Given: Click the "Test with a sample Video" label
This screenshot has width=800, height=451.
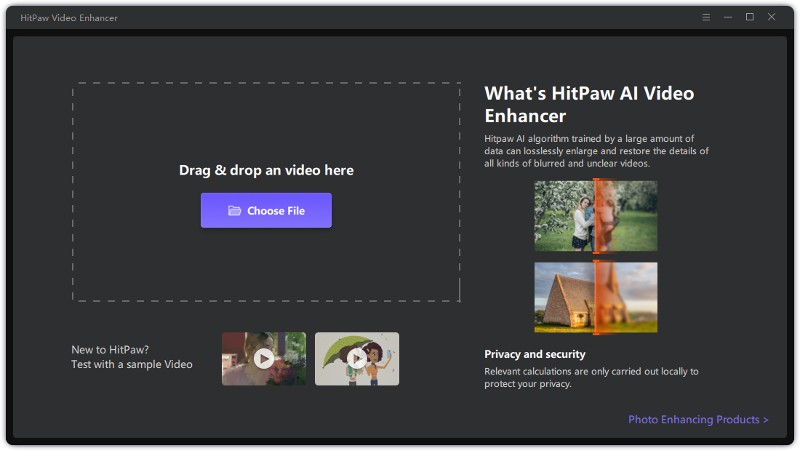Looking at the screenshot, I should 132,365.
